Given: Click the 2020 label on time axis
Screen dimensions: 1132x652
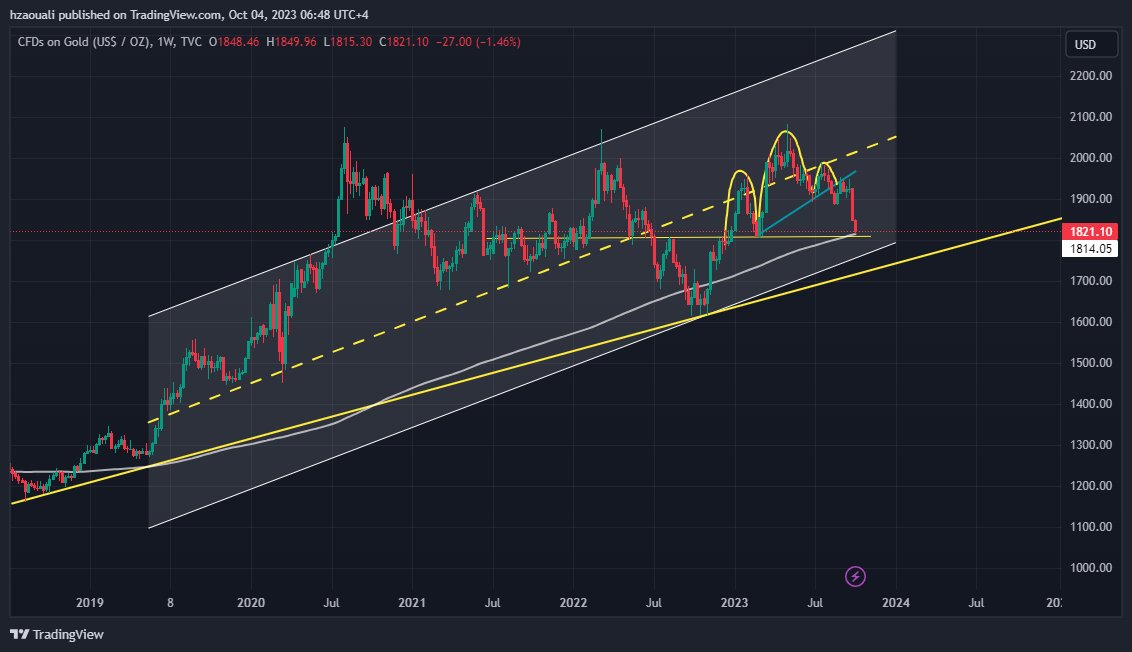Looking at the screenshot, I should coord(251,602).
